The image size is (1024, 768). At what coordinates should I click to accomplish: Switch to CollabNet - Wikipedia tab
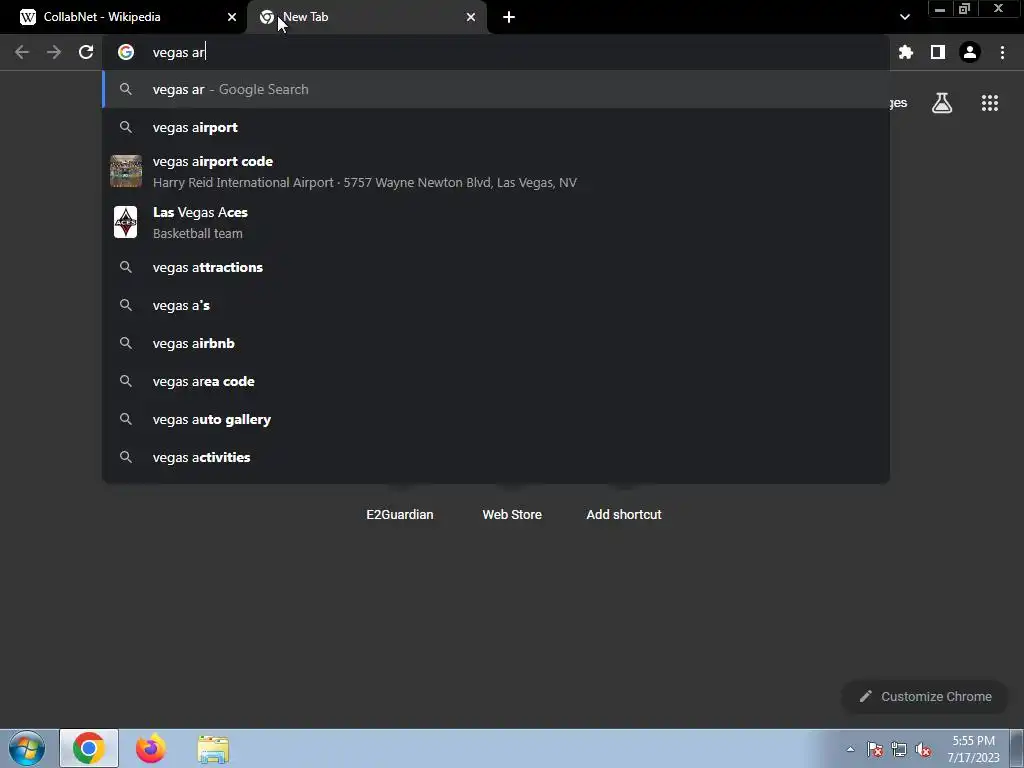click(x=123, y=17)
